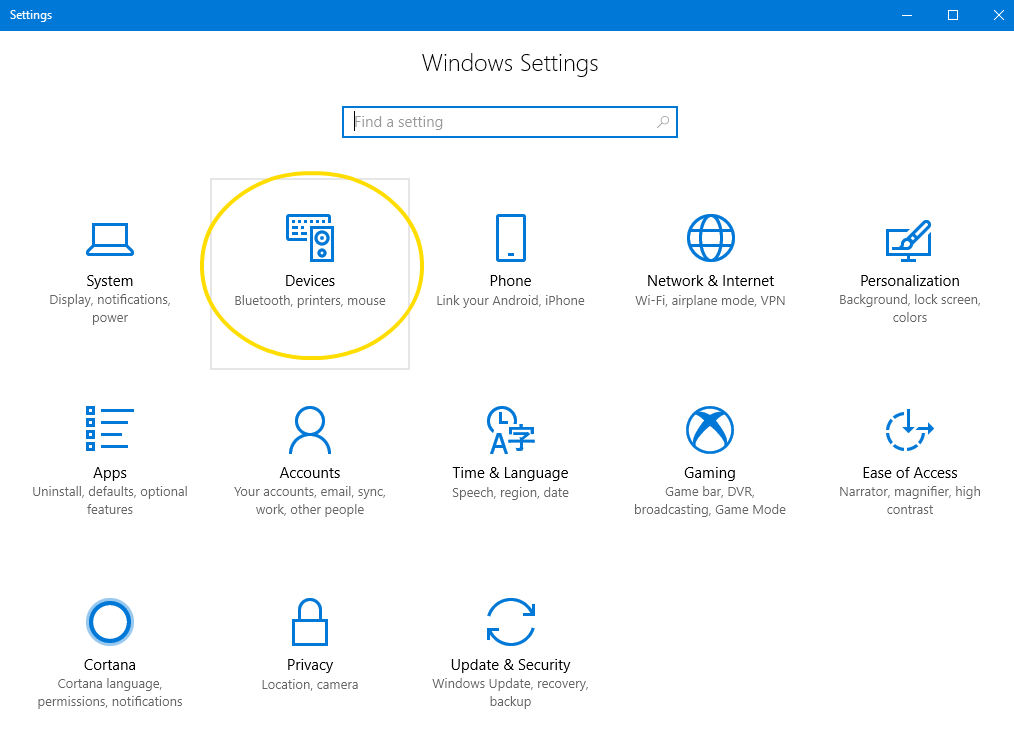The height and width of the screenshot is (741, 1014).
Task: Open the Devices keyboard and speaker icon
Action: click(310, 238)
